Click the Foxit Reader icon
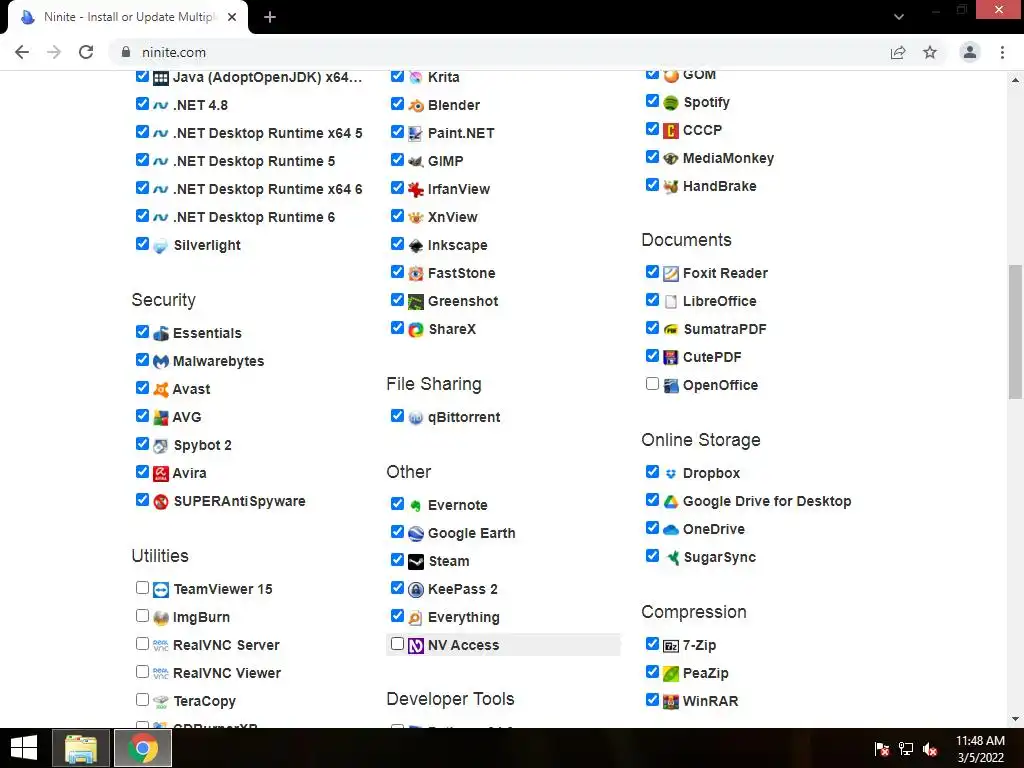1024x768 pixels. coord(671,274)
